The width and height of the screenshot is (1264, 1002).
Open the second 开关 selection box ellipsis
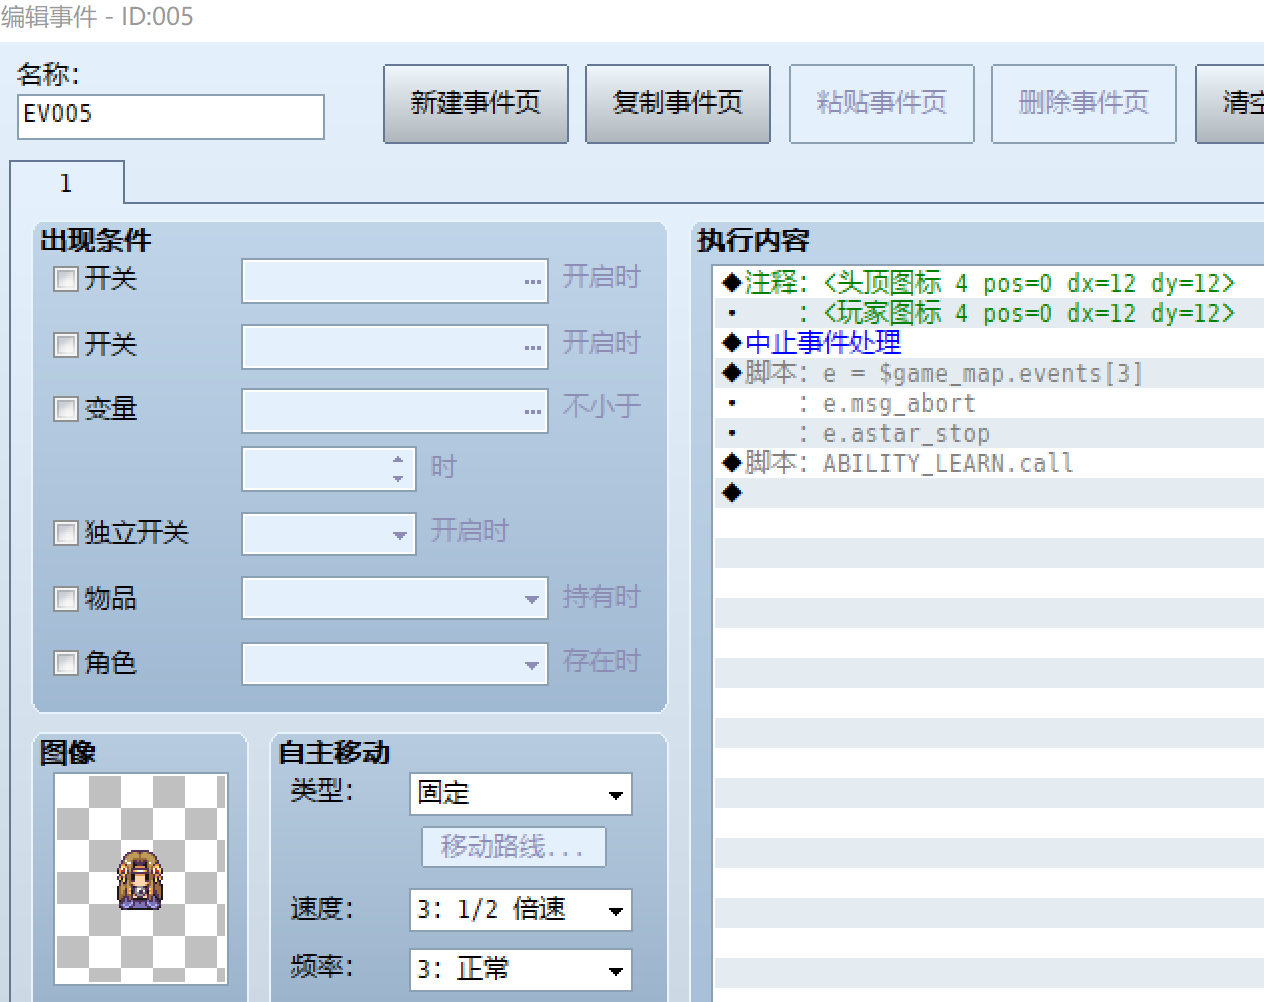pos(533,347)
